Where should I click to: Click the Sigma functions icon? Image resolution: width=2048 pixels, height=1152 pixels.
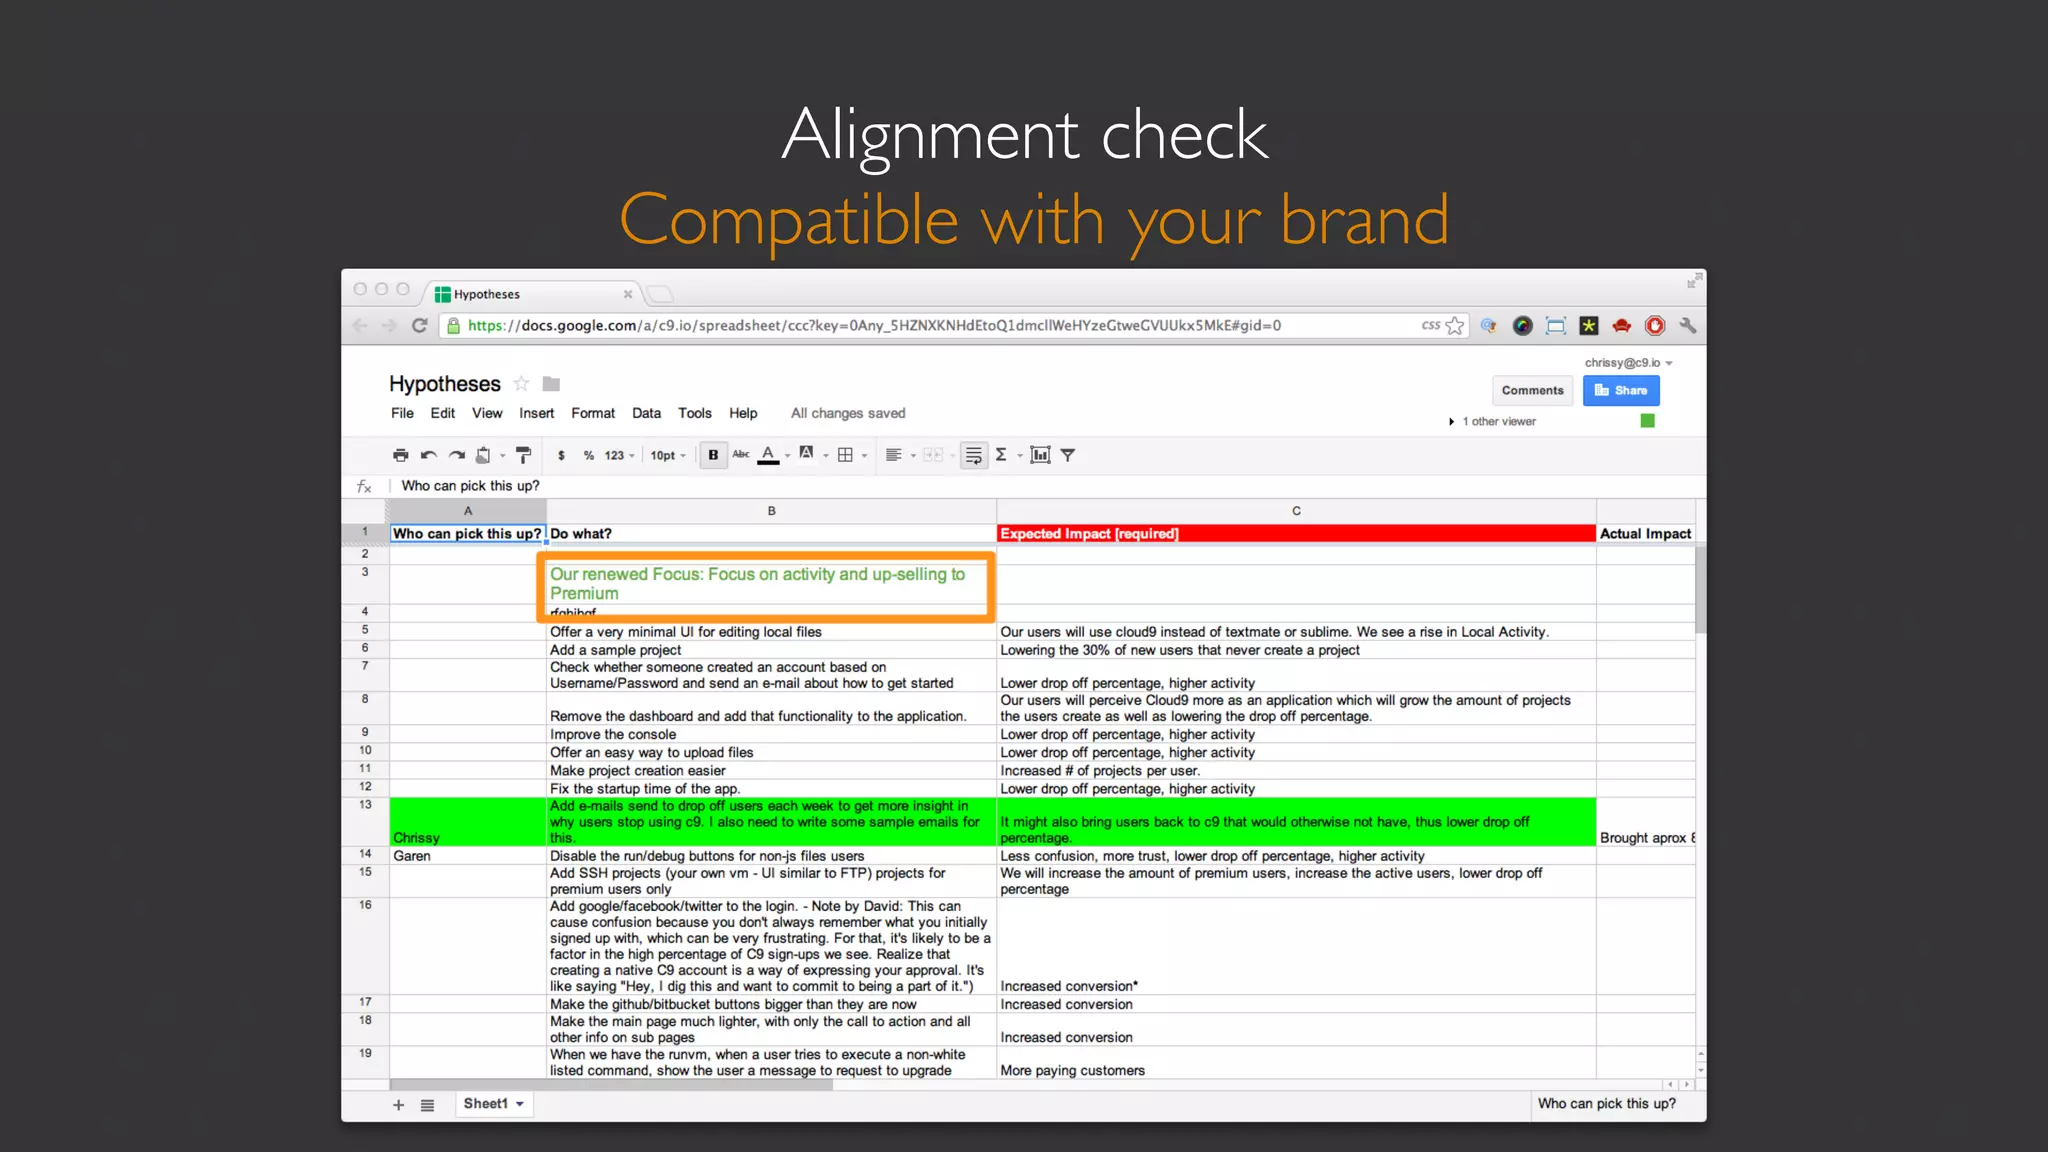coord(1001,455)
